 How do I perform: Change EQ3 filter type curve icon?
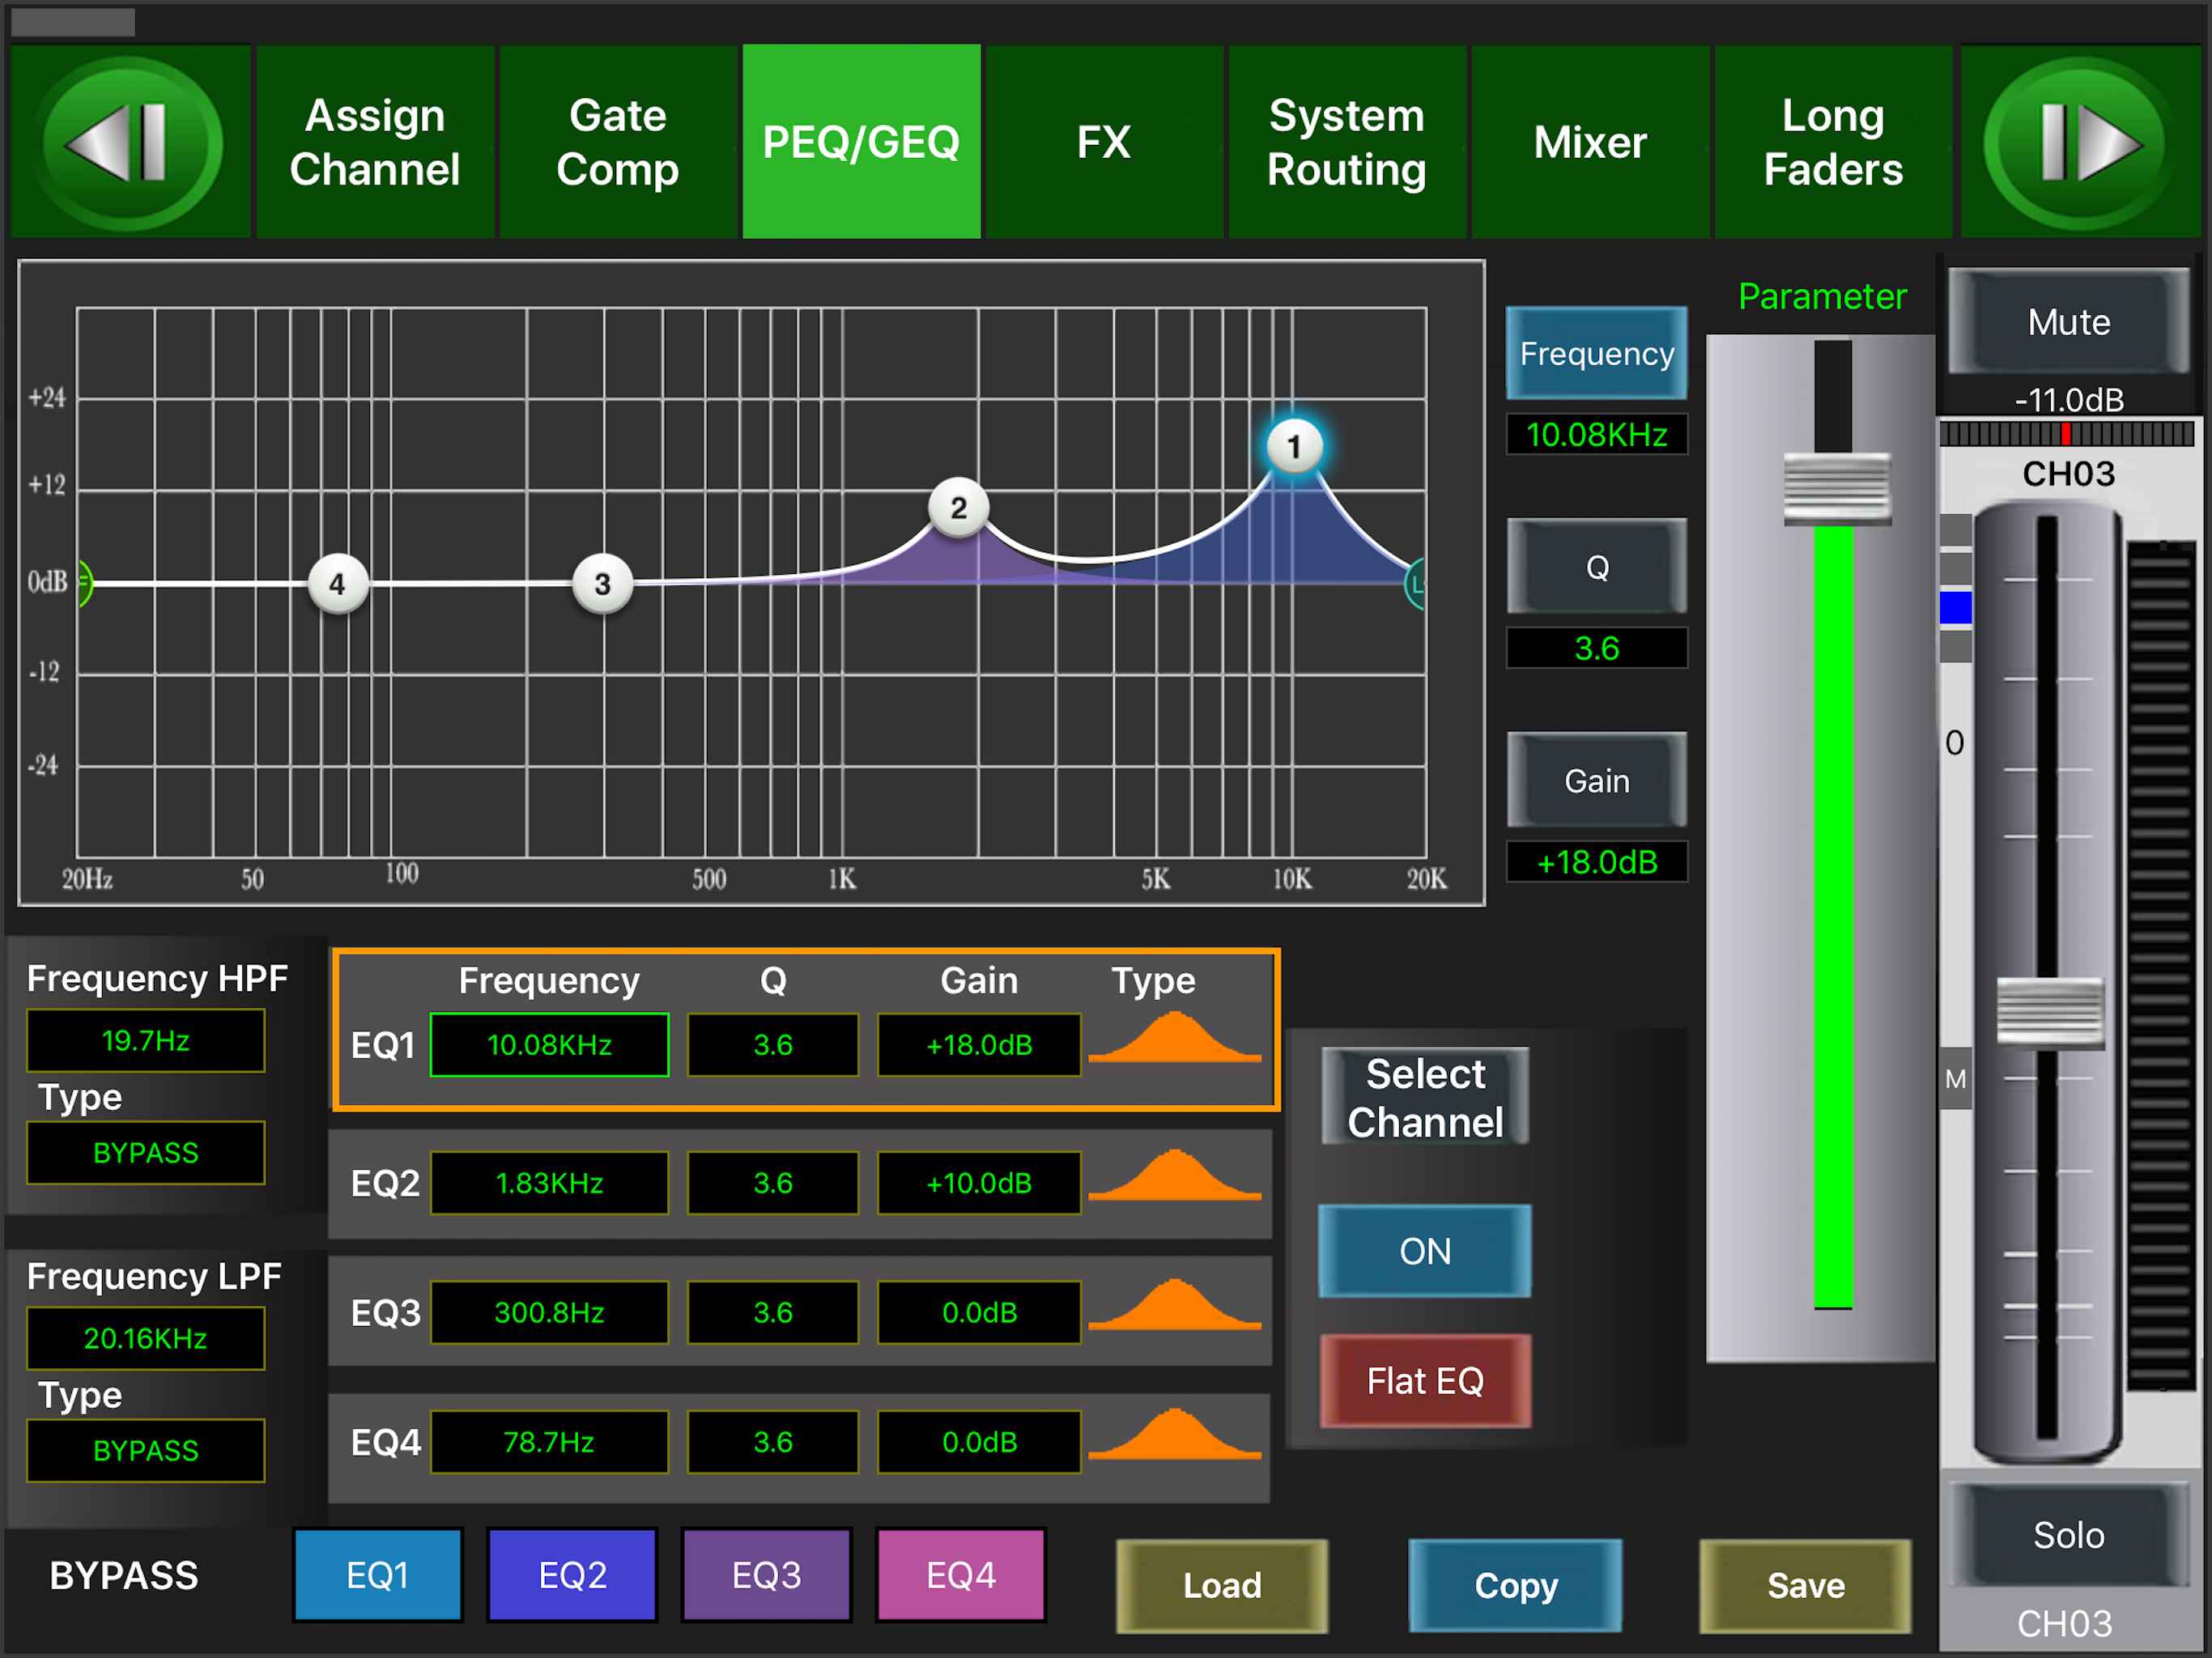click(1174, 1305)
